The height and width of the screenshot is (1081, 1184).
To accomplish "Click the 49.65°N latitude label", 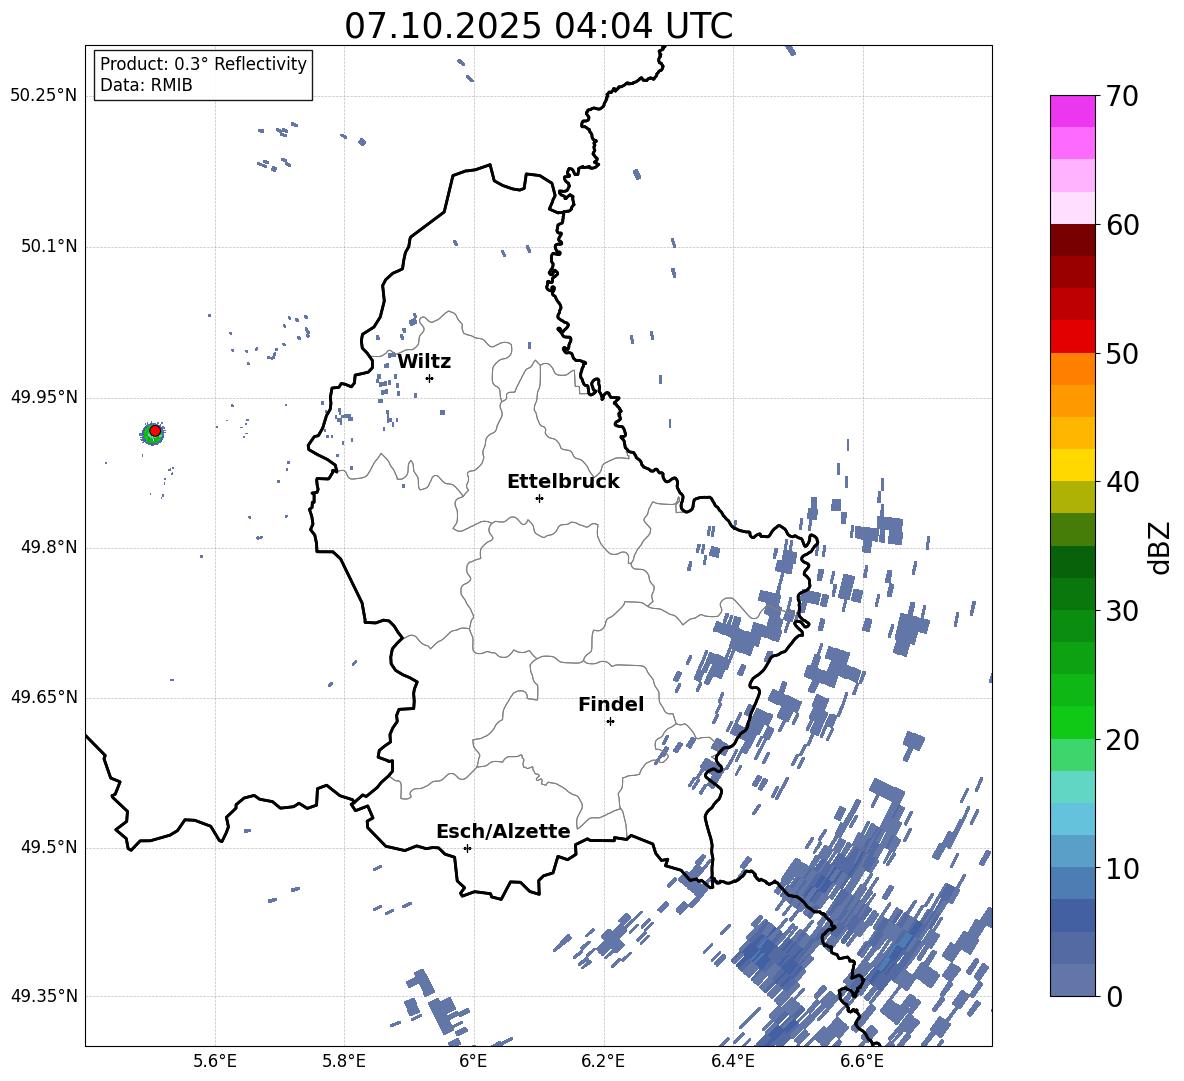I will point(44,697).
